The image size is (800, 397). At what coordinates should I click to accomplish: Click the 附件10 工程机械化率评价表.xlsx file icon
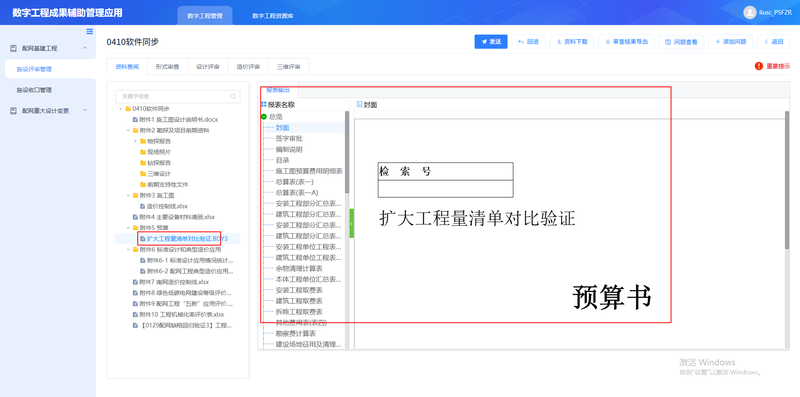click(135, 314)
